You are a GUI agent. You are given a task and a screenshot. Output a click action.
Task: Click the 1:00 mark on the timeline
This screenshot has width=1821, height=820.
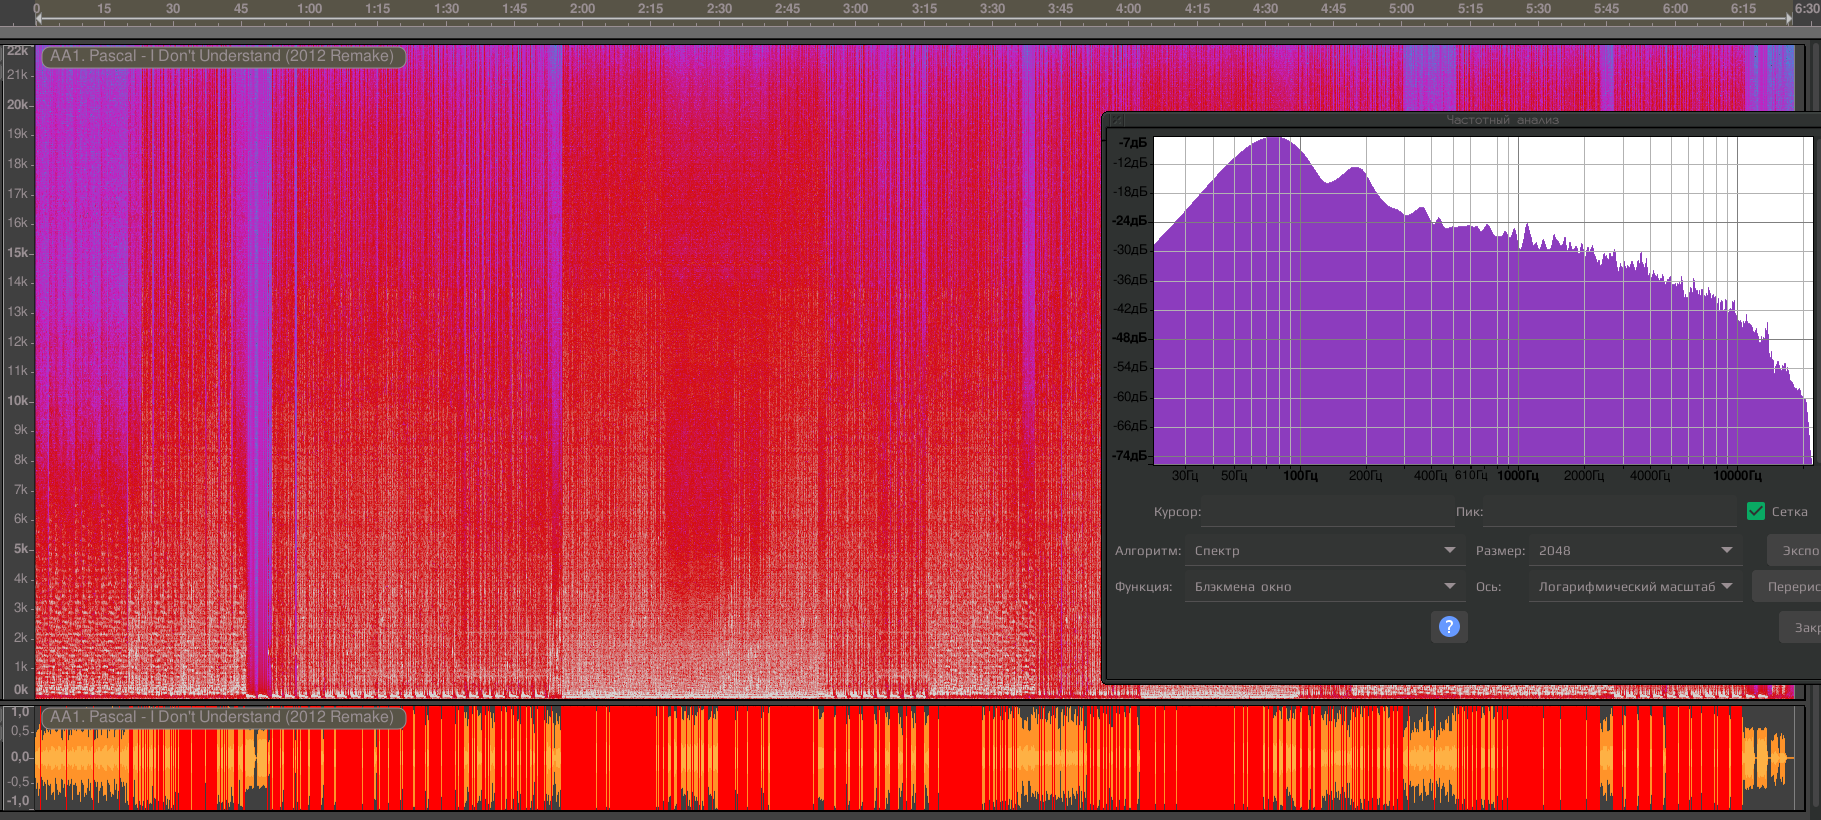(x=310, y=9)
